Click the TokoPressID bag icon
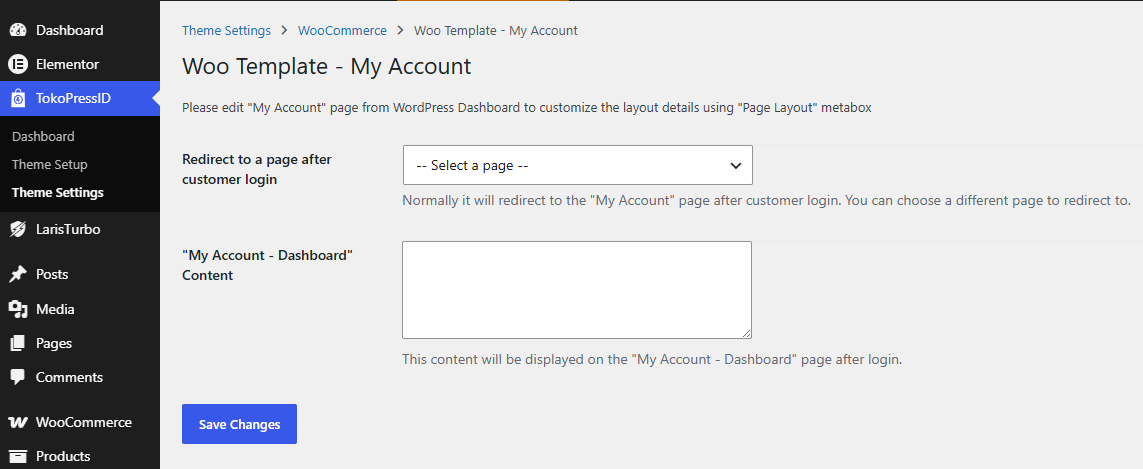Screen dimensions: 1143x469 (17, 98)
